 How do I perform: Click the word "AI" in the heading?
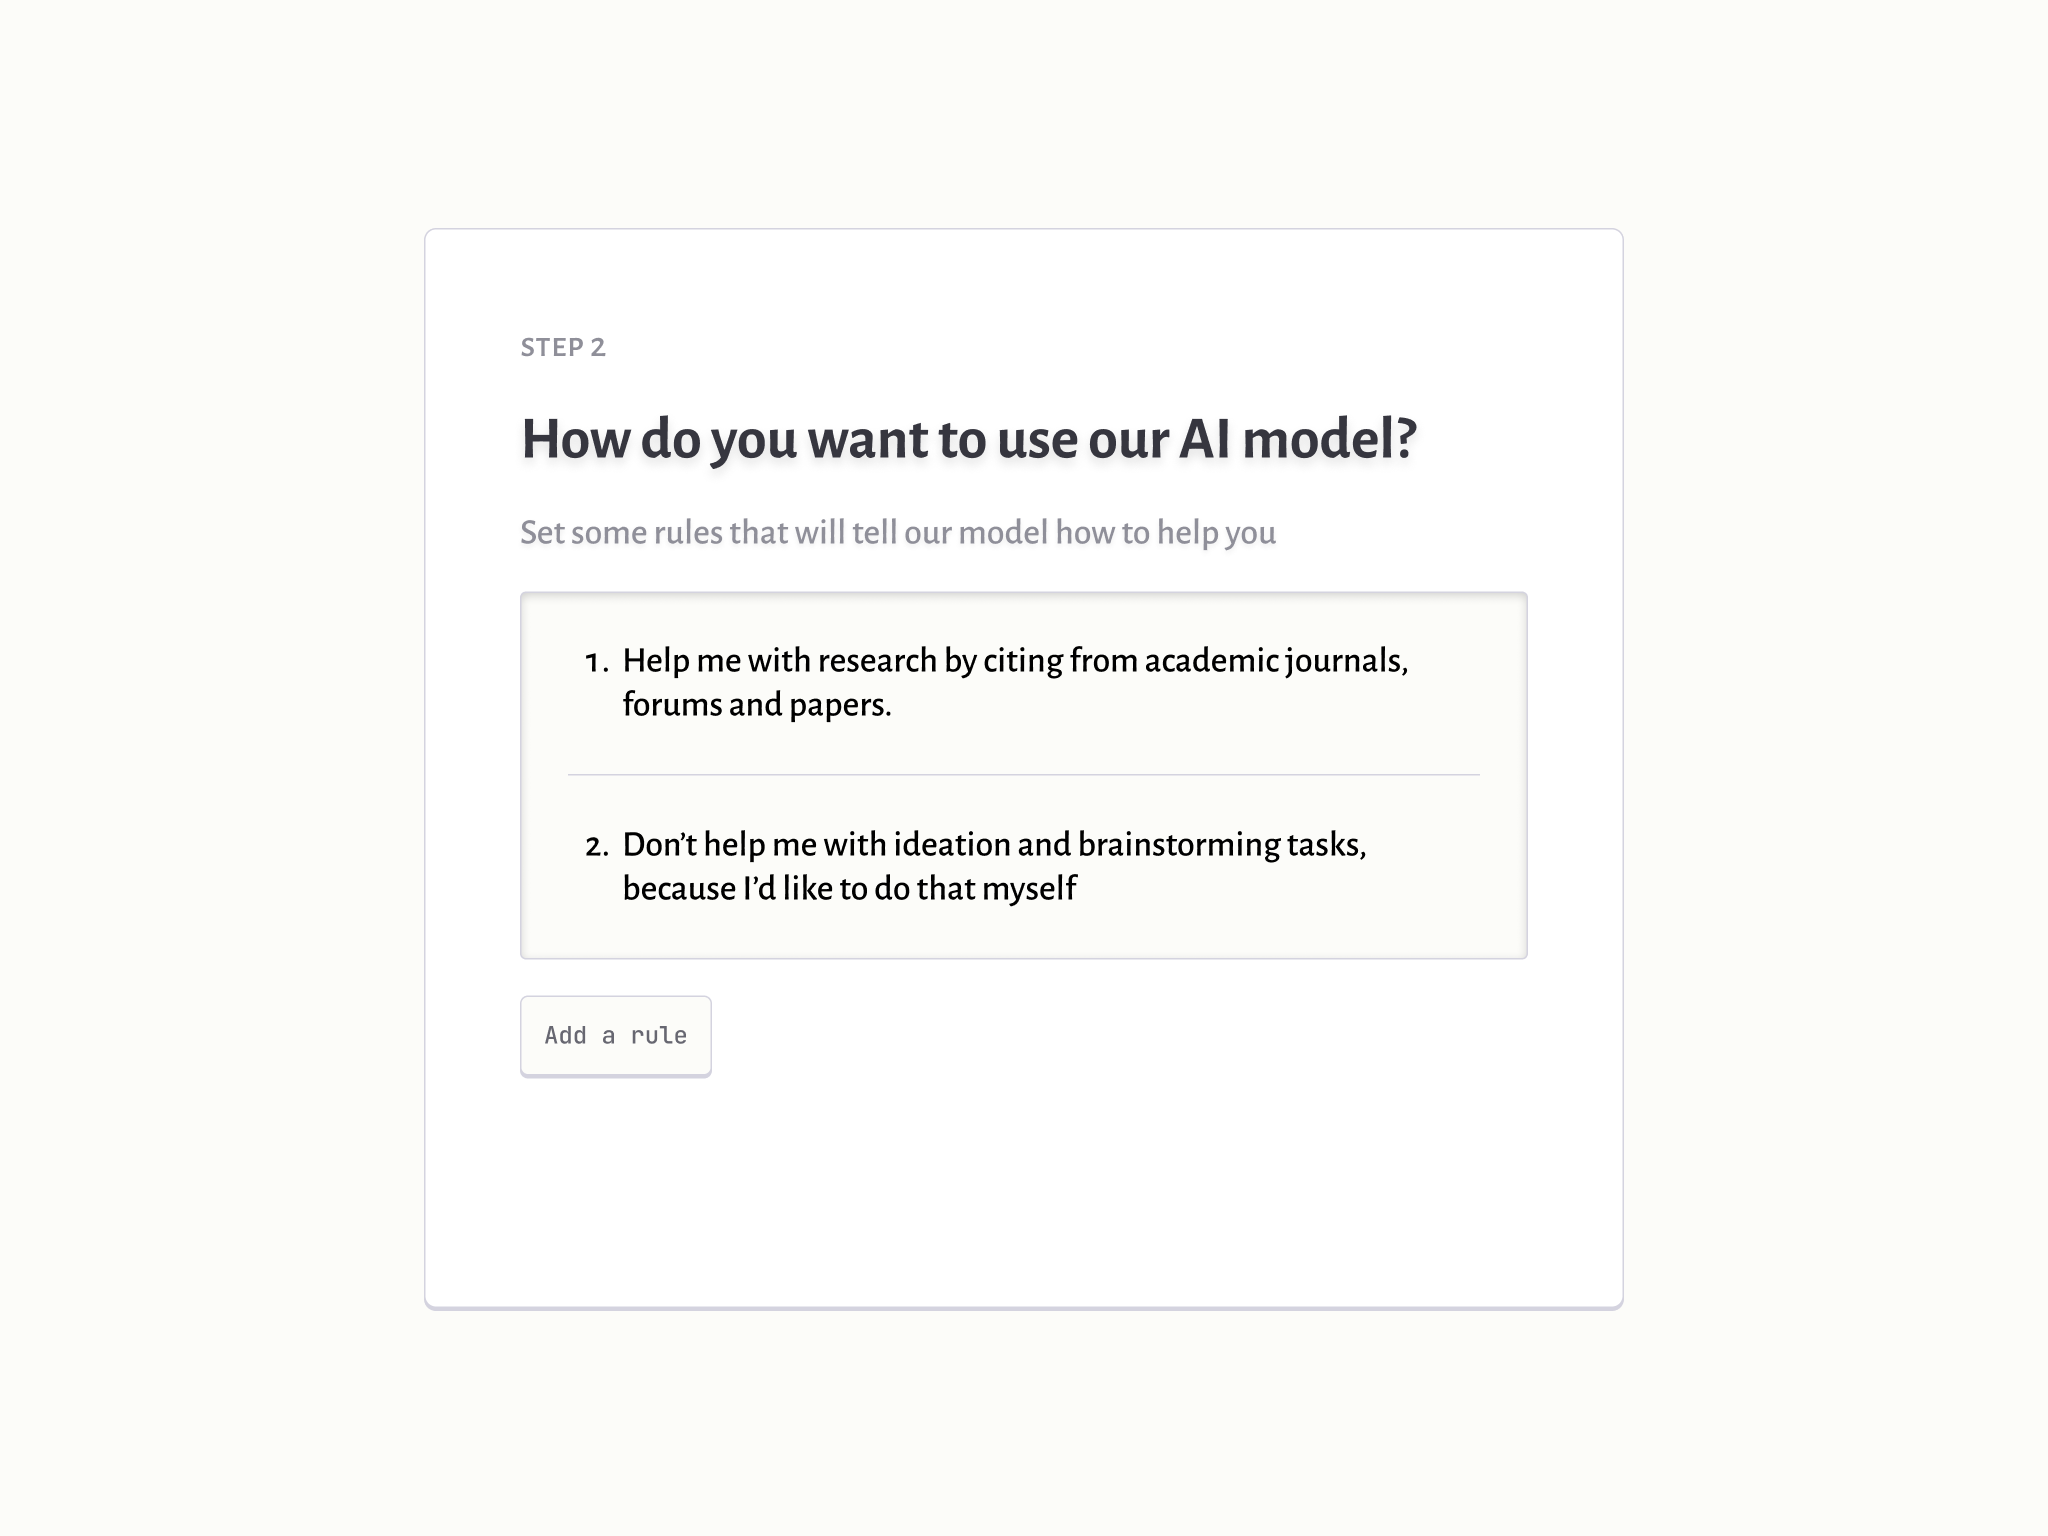(1204, 438)
